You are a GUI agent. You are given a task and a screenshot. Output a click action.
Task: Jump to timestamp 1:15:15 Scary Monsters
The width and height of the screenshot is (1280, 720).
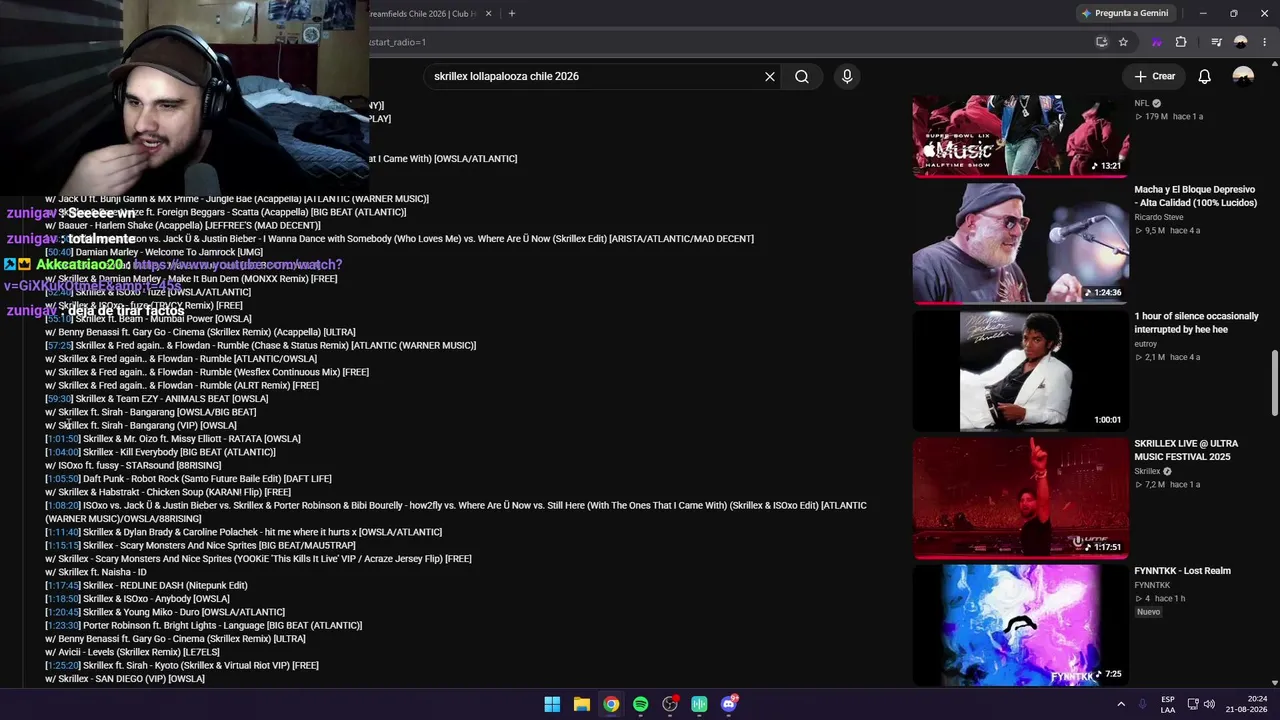pyautogui.click(x=63, y=546)
